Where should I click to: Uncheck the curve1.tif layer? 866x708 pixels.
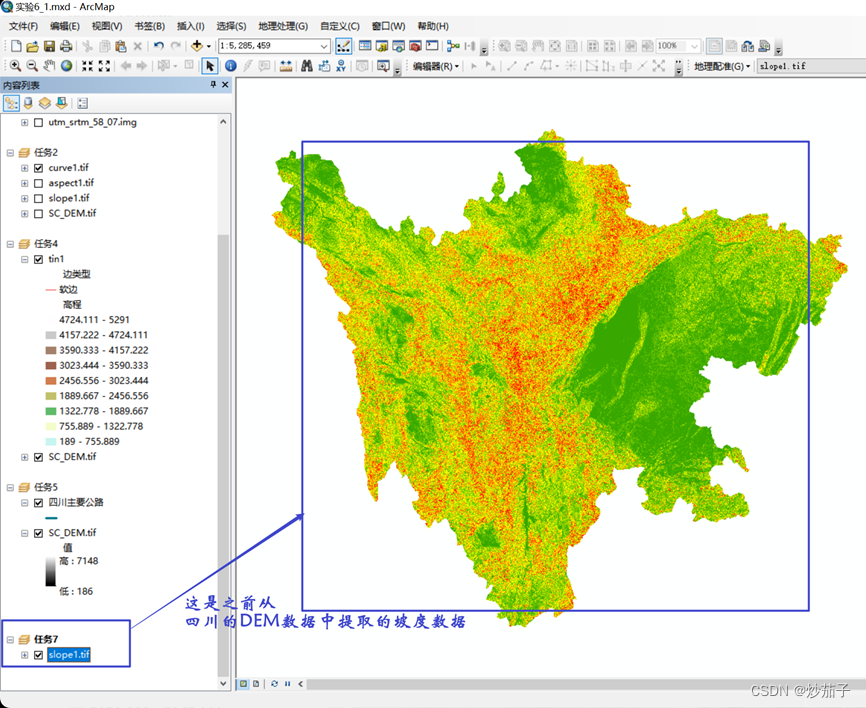coord(38,168)
